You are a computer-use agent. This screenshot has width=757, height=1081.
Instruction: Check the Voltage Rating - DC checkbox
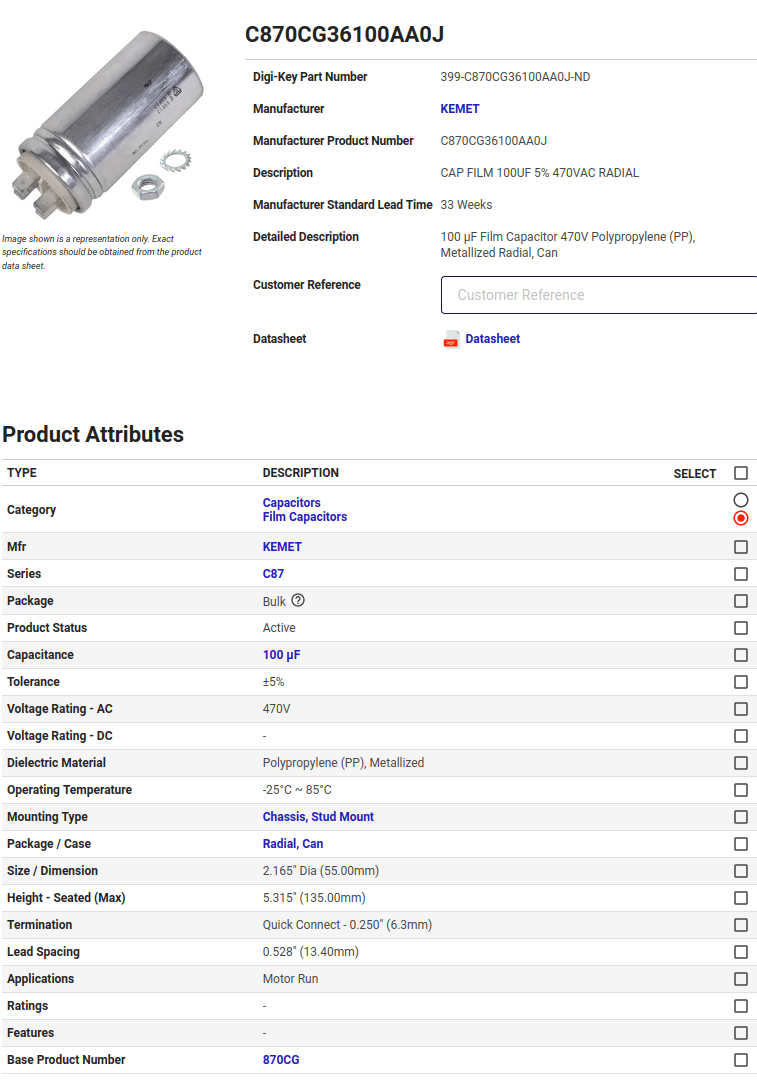point(741,736)
